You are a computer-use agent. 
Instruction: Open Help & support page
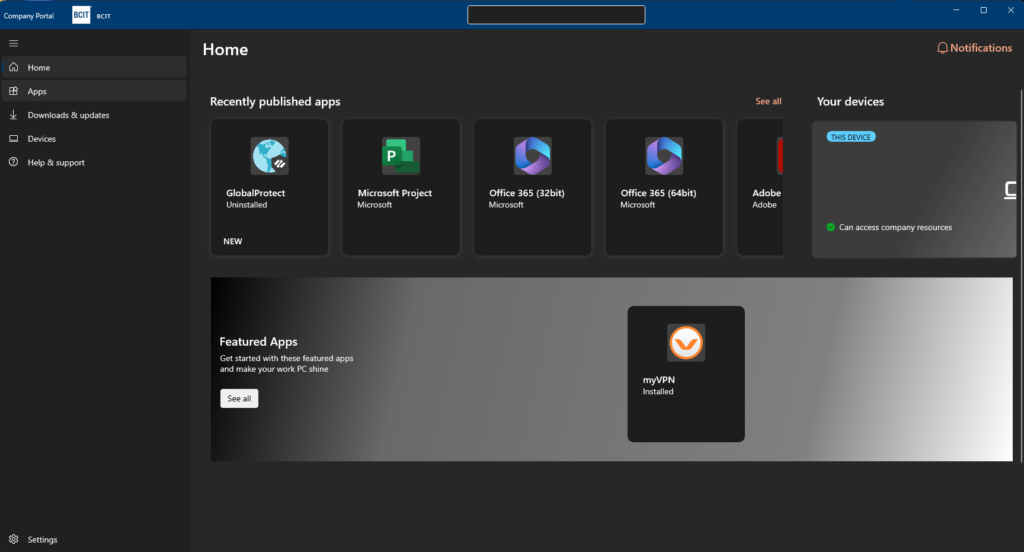click(94, 162)
